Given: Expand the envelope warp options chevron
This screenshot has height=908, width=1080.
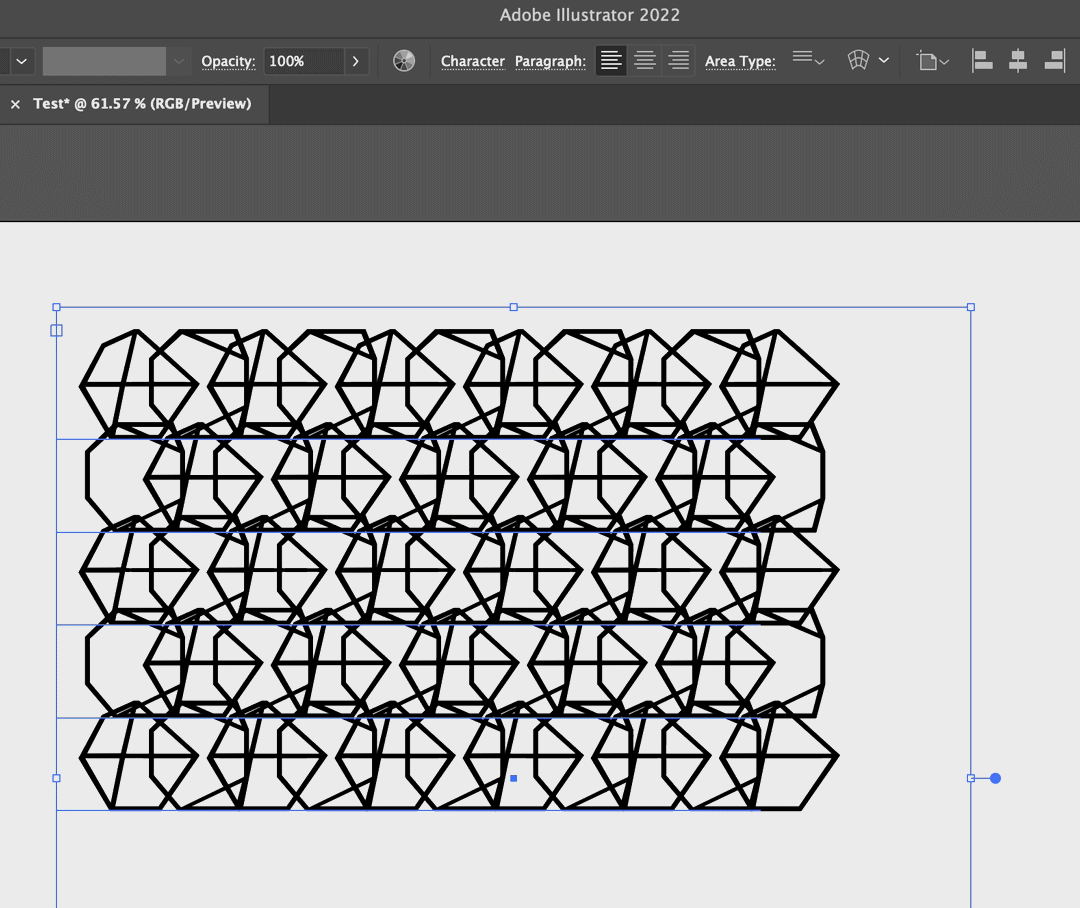Looking at the screenshot, I should coord(884,61).
